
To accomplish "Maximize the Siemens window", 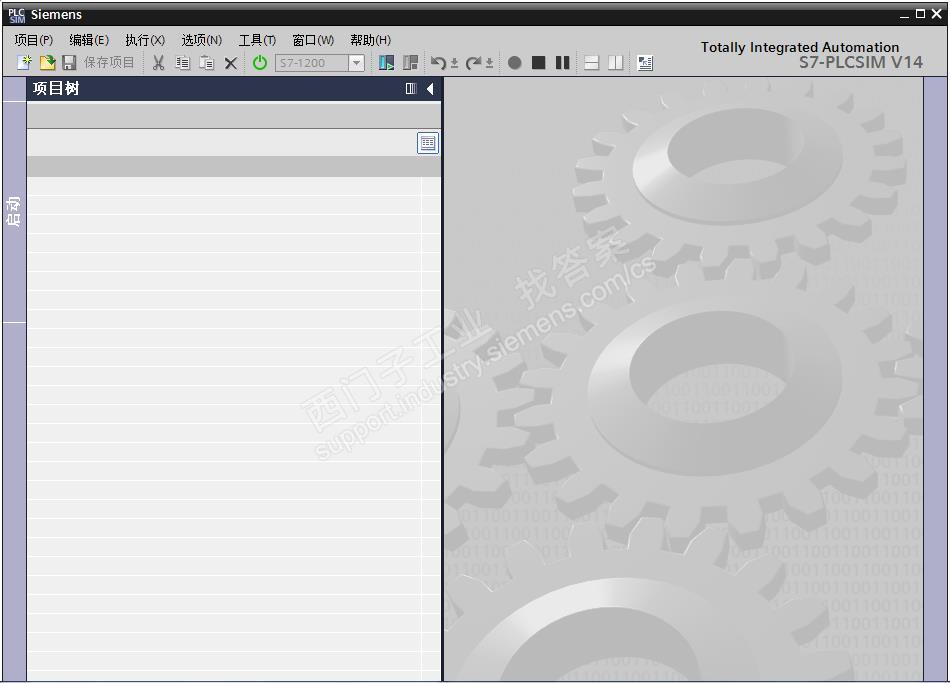I will pos(920,14).
